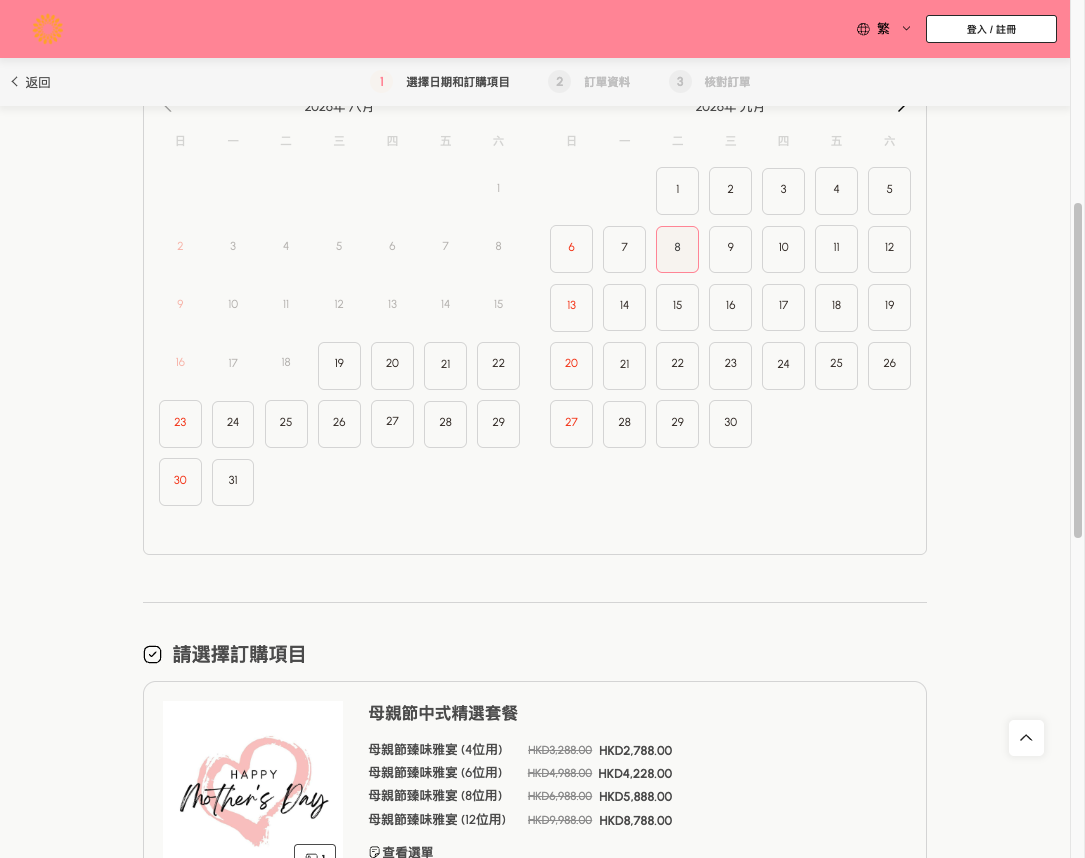Pick September 13 in the calendar
The image size is (1085, 858).
[x=572, y=307]
